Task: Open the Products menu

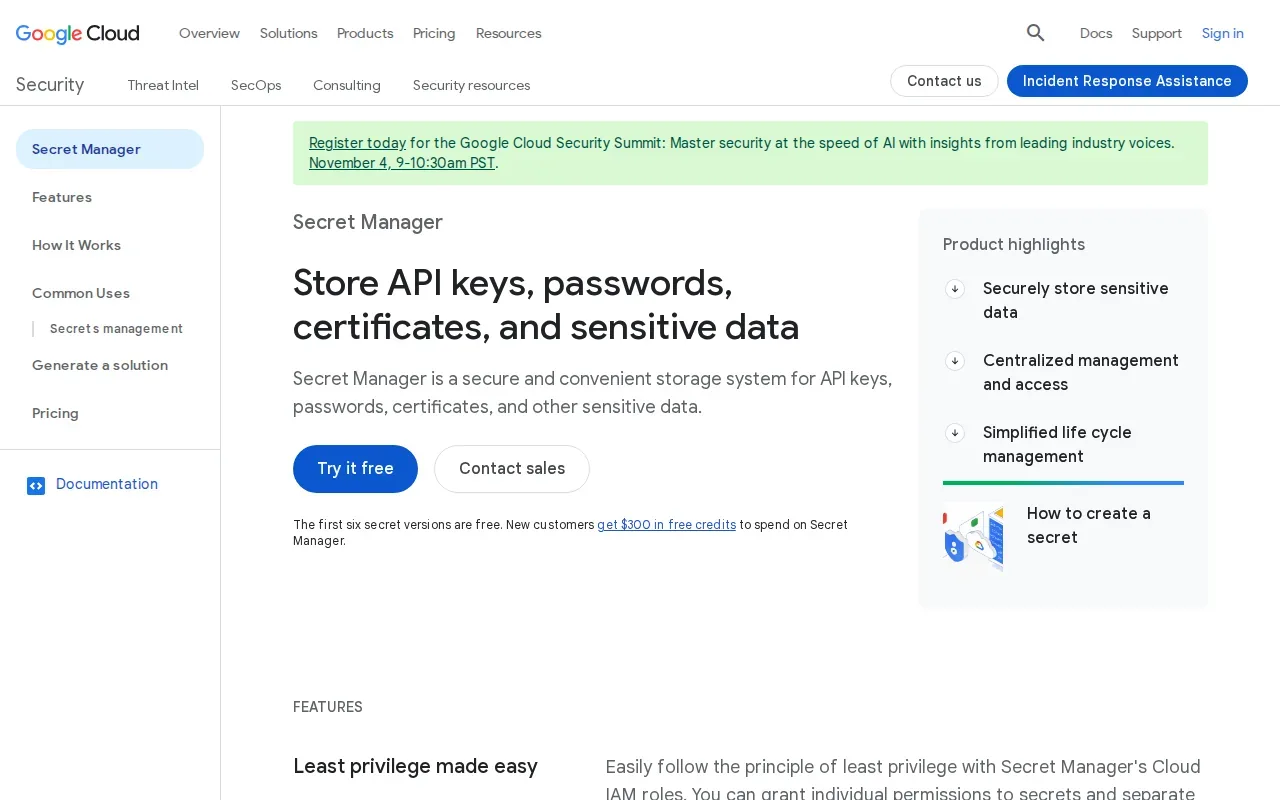Action: 365,33
